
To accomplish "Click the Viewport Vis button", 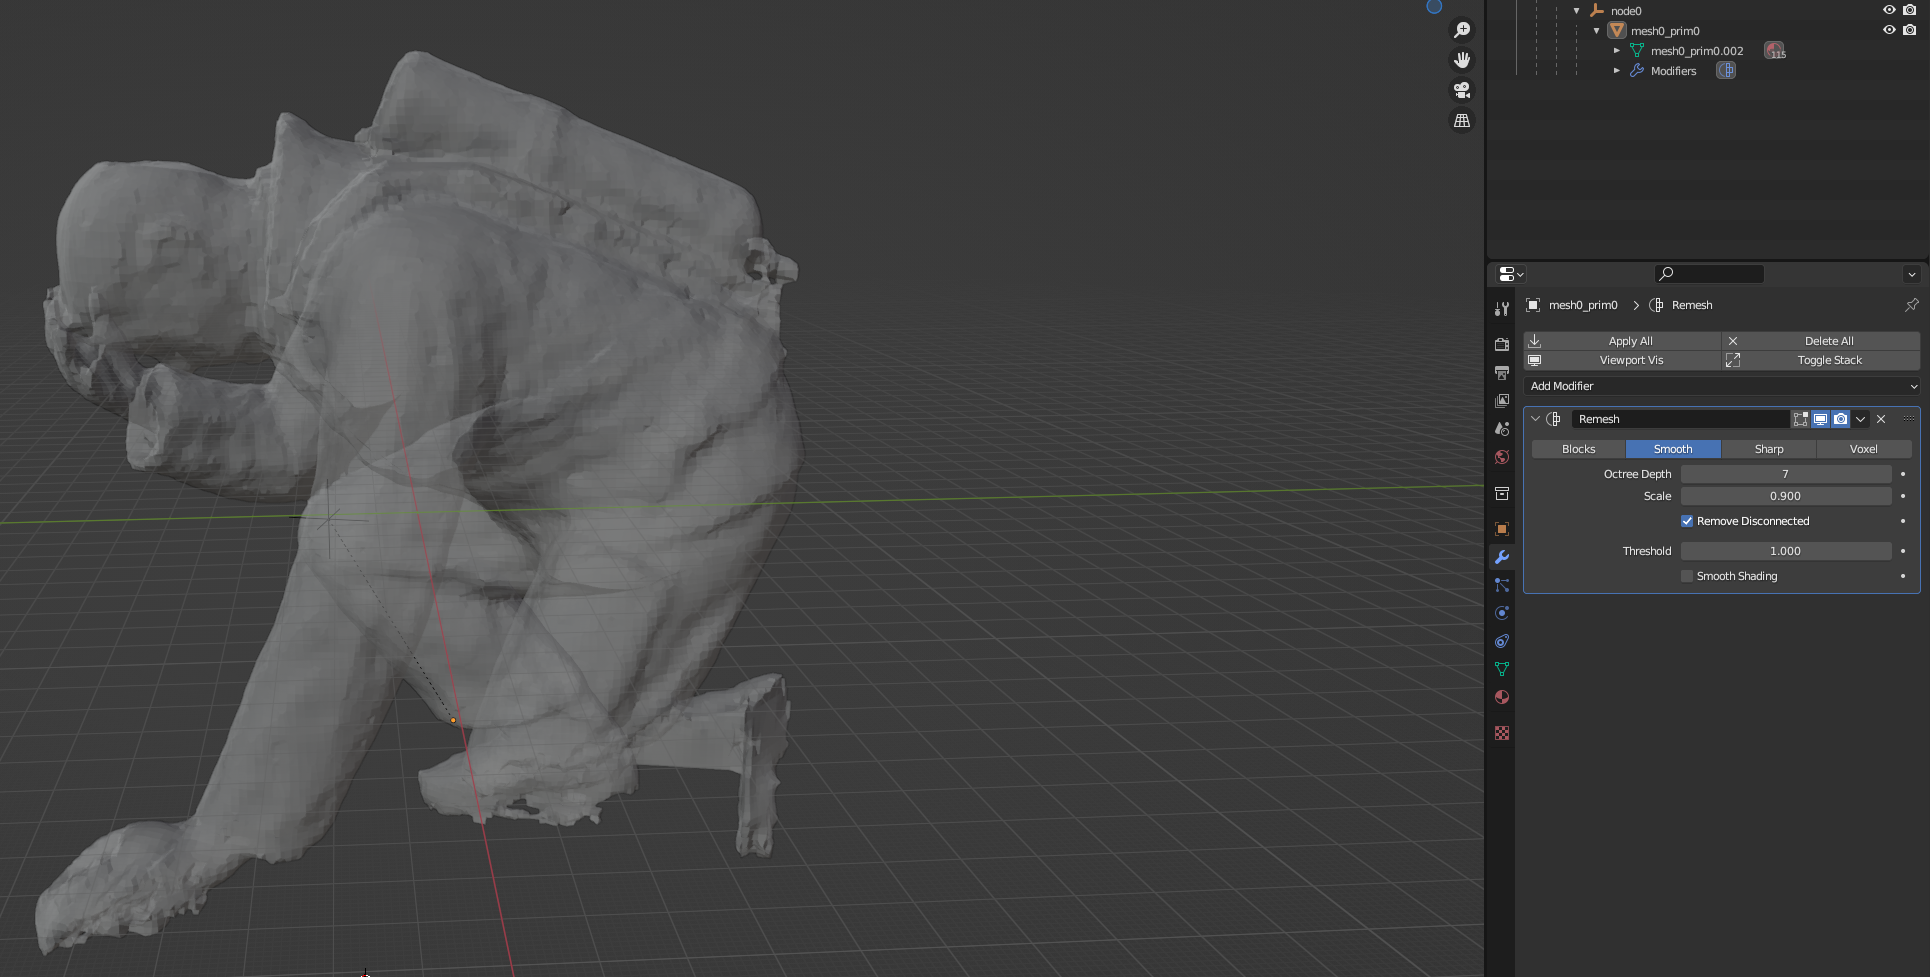I will [1622, 360].
